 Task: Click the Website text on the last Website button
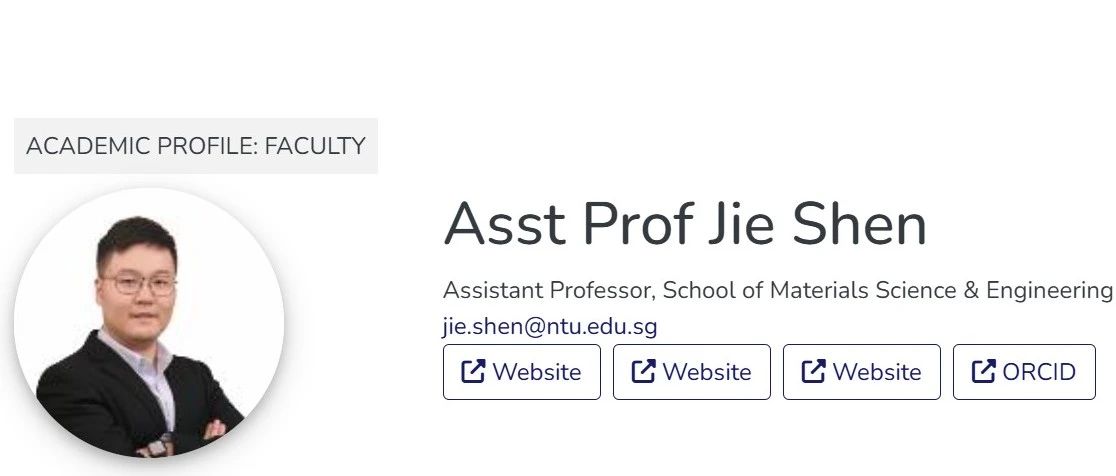point(877,372)
